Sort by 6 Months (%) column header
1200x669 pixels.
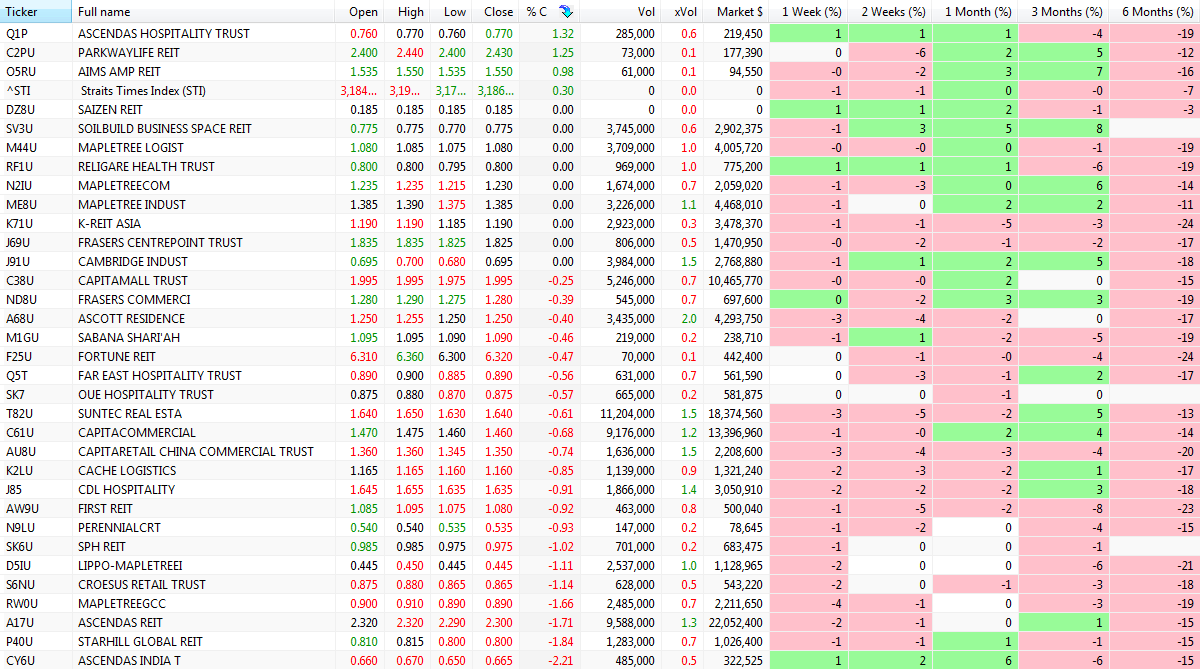click(1157, 11)
